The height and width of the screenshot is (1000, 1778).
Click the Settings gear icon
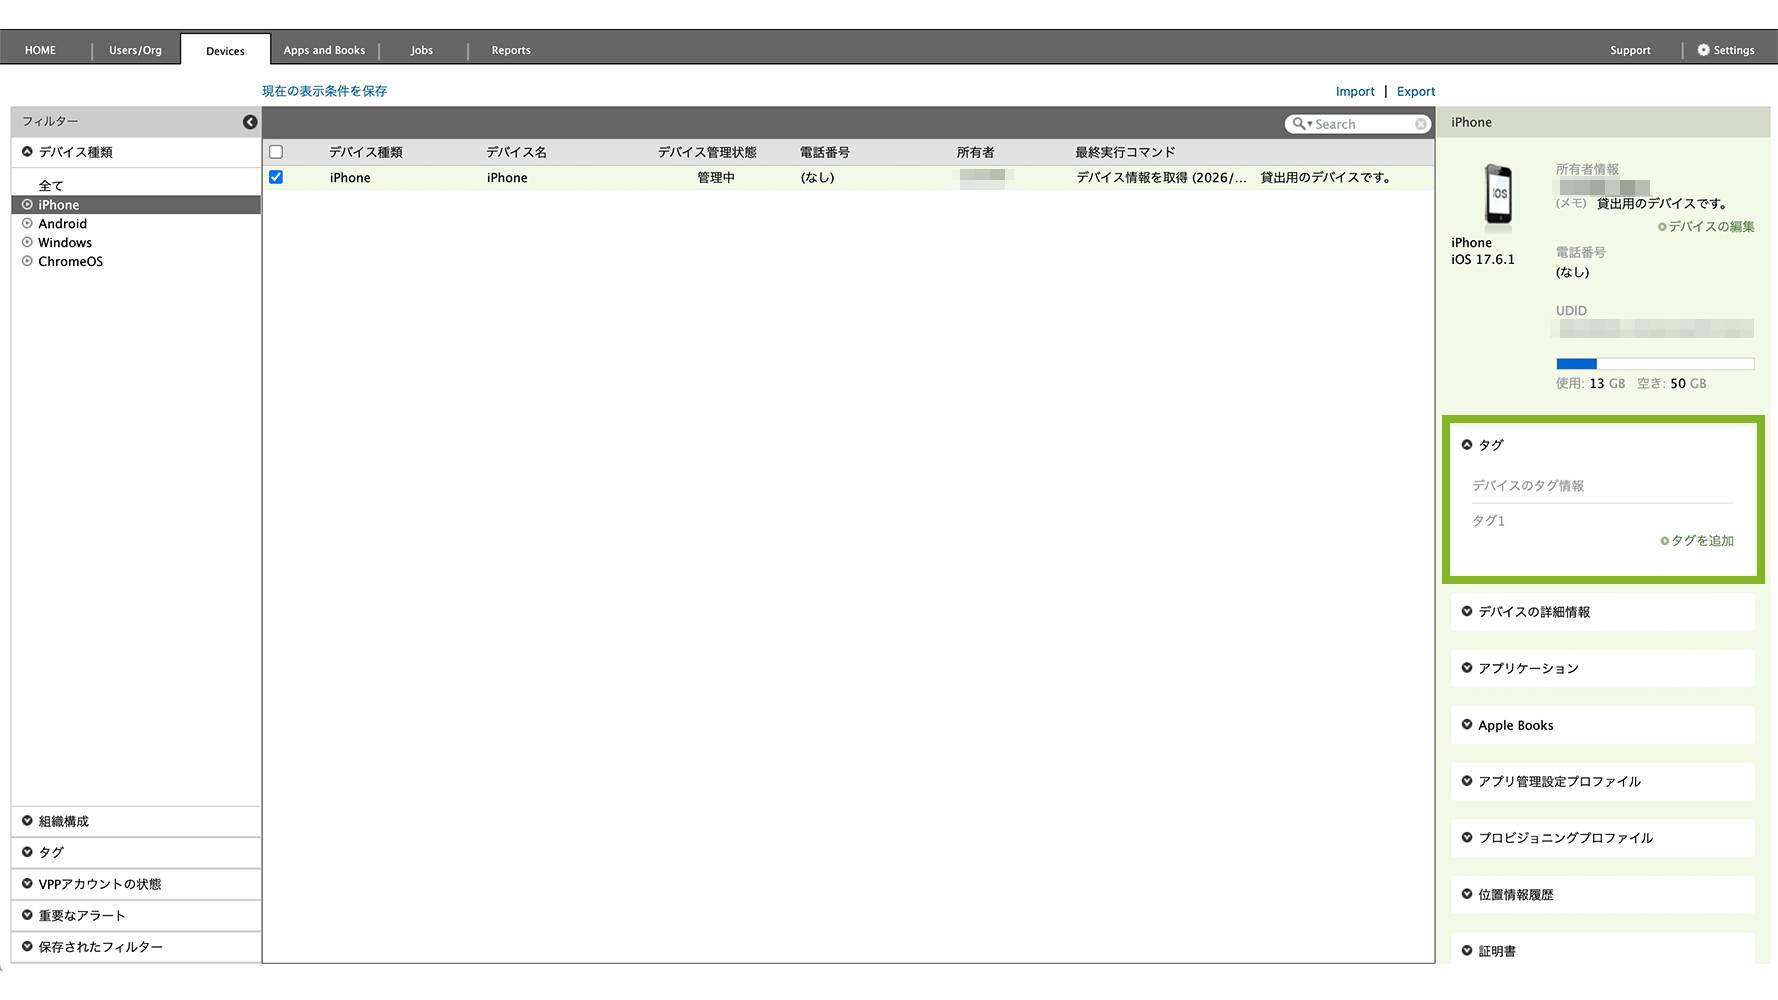[1703, 50]
